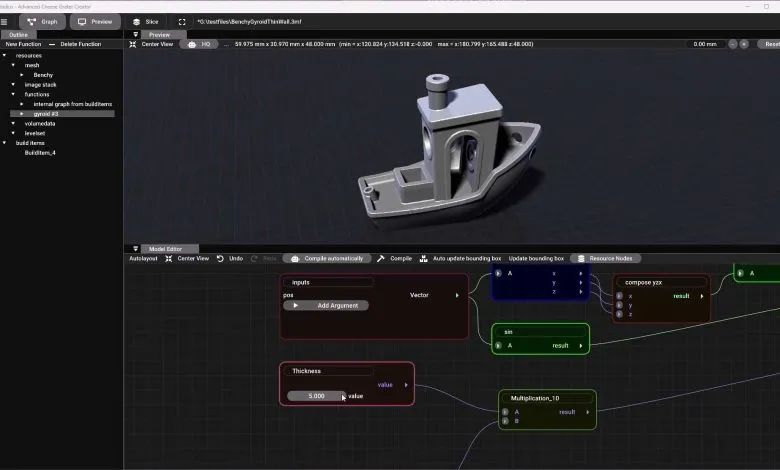Click the fullscreen icon beside the Slice button
This screenshot has width=780, height=470.
point(181,21)
